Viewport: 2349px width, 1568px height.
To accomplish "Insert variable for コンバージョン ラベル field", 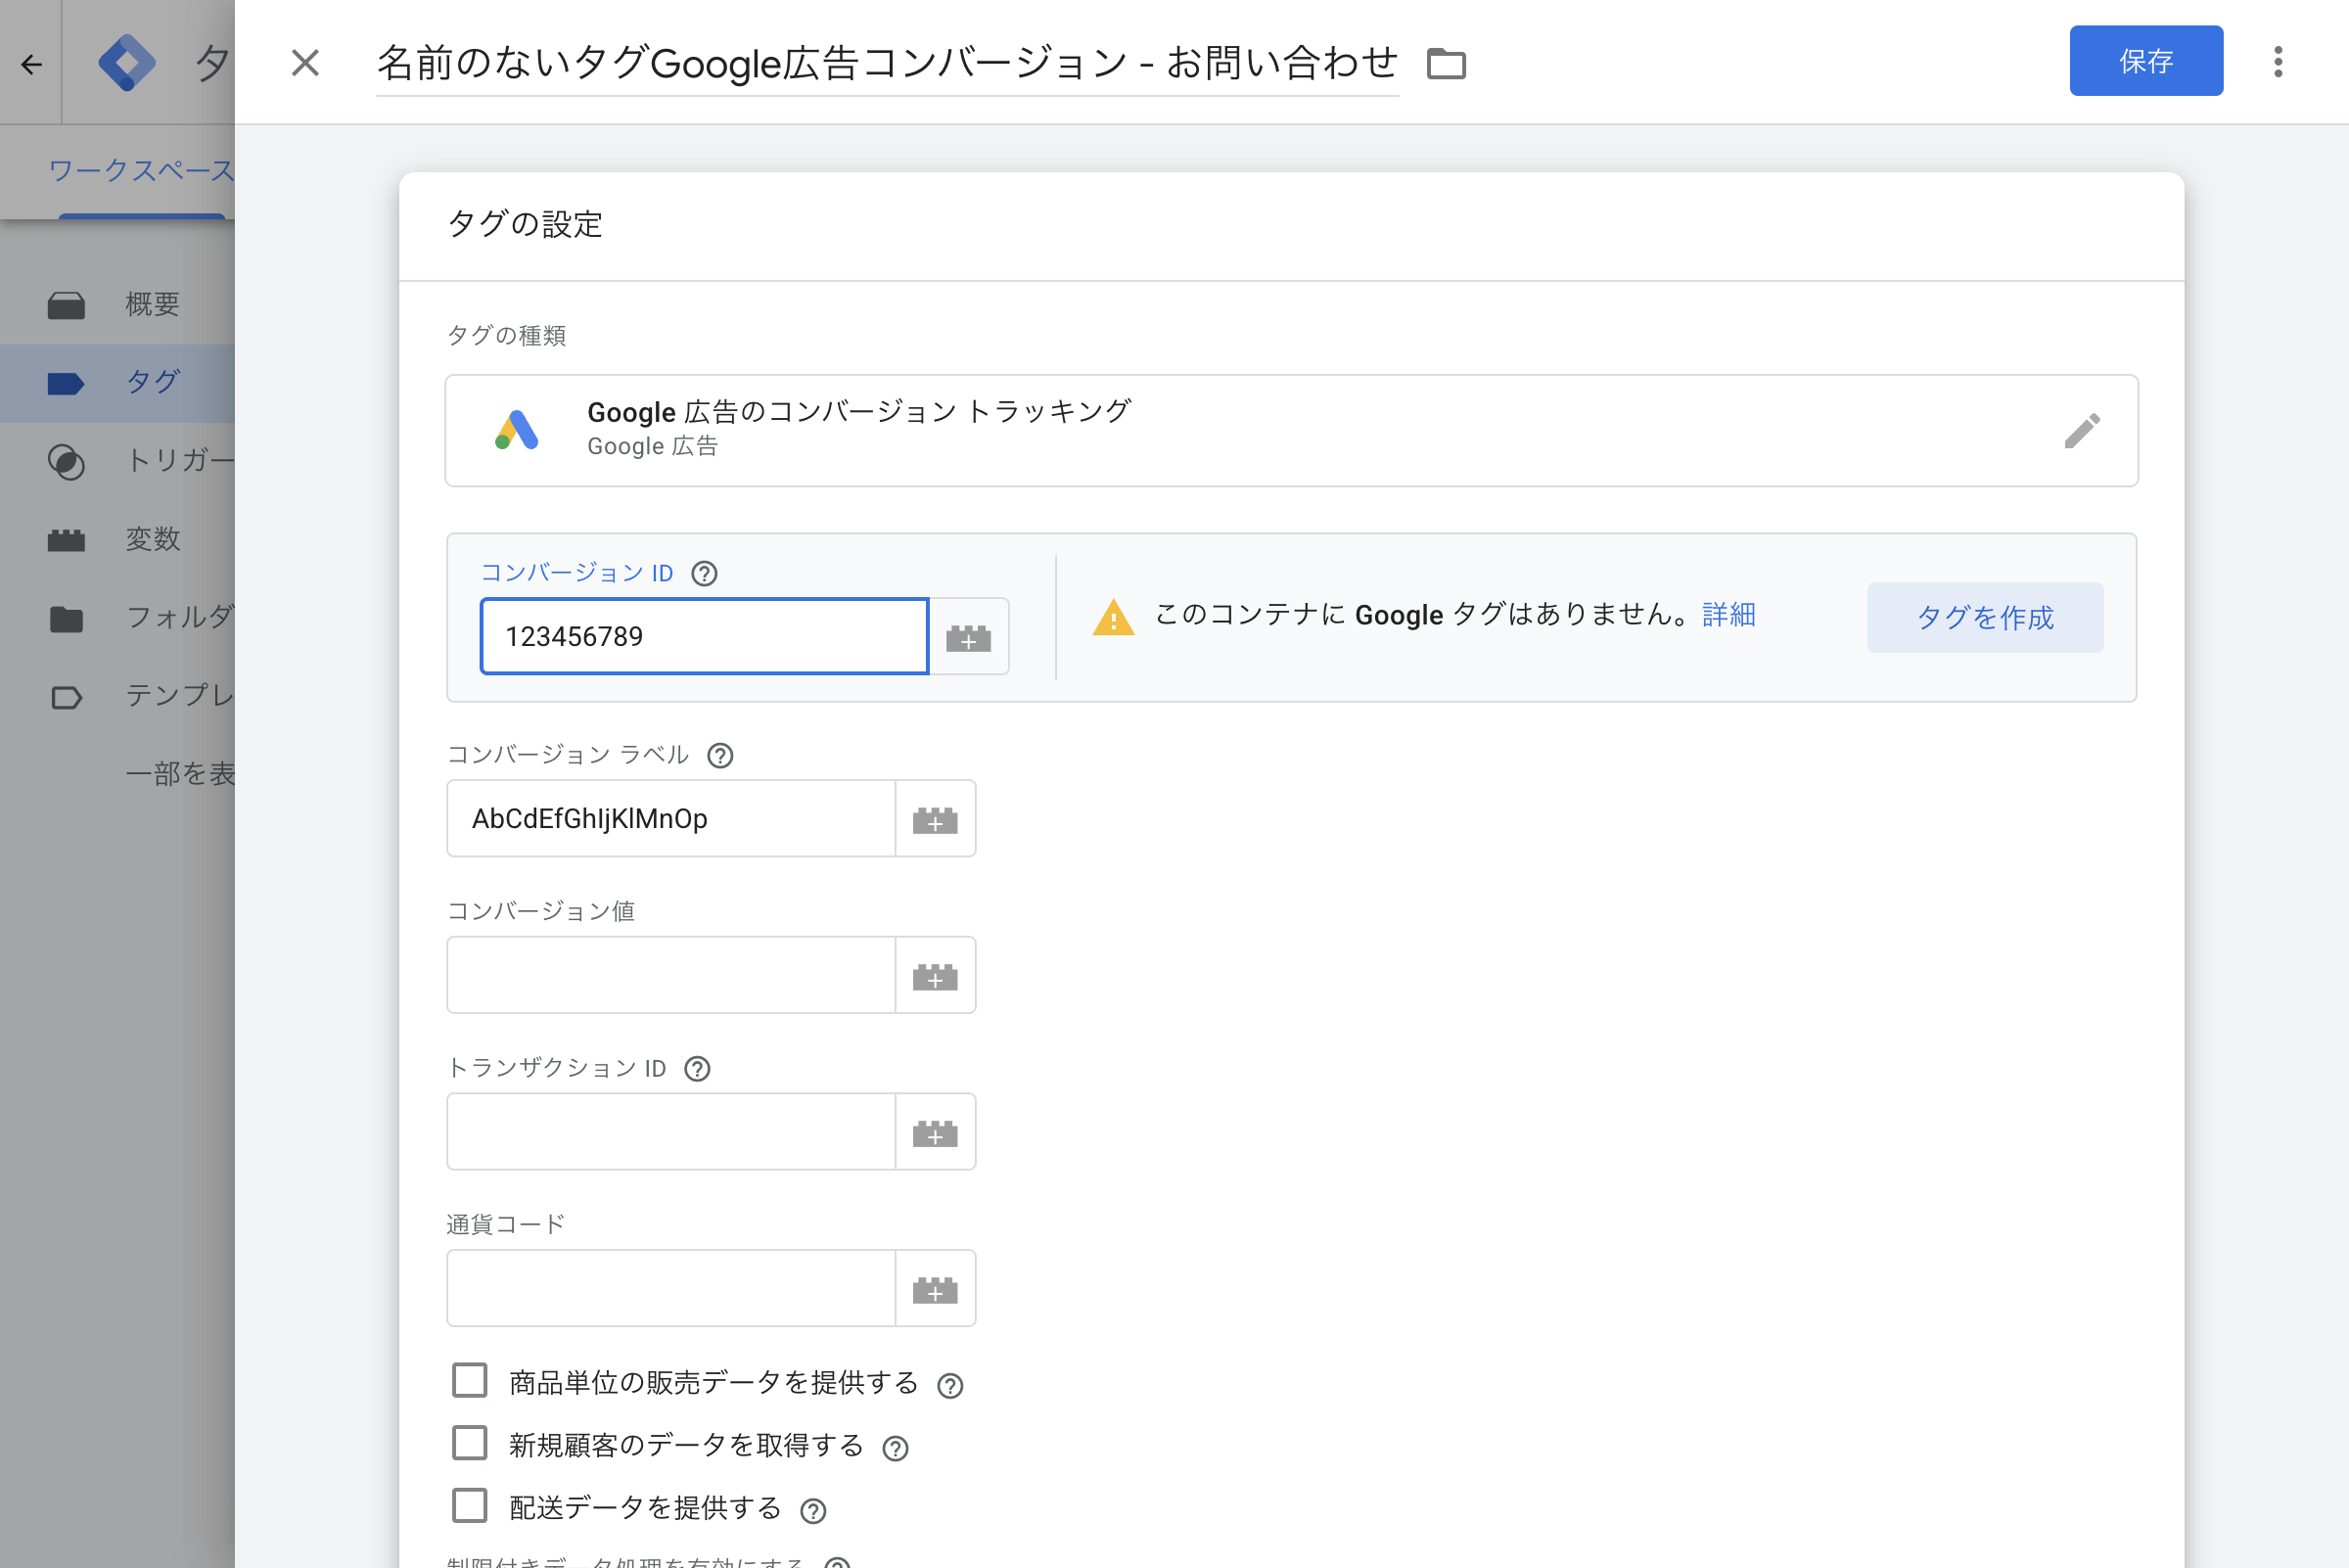I will [x=935, y=819].
